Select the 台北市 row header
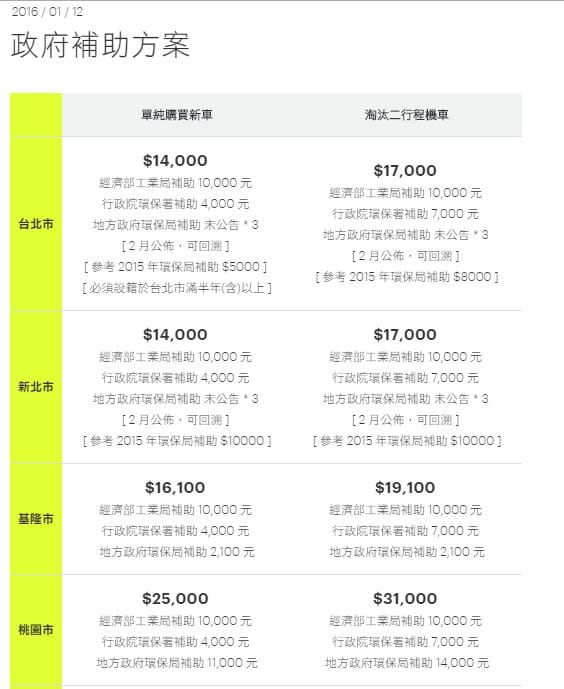This screenshot has height=689, width=564. coord(36,224)
